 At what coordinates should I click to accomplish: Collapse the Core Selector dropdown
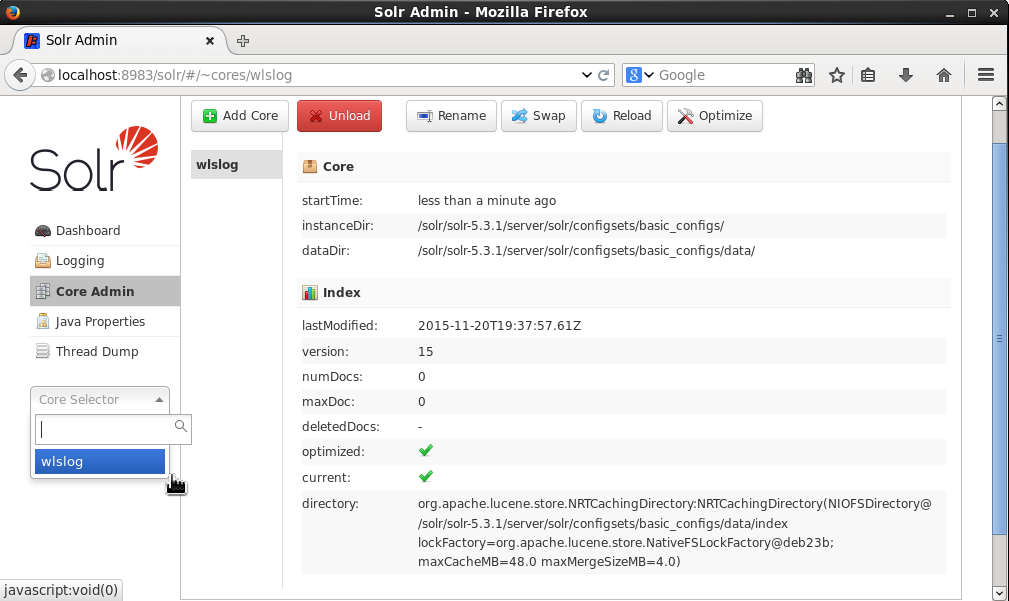pos(100,400)
